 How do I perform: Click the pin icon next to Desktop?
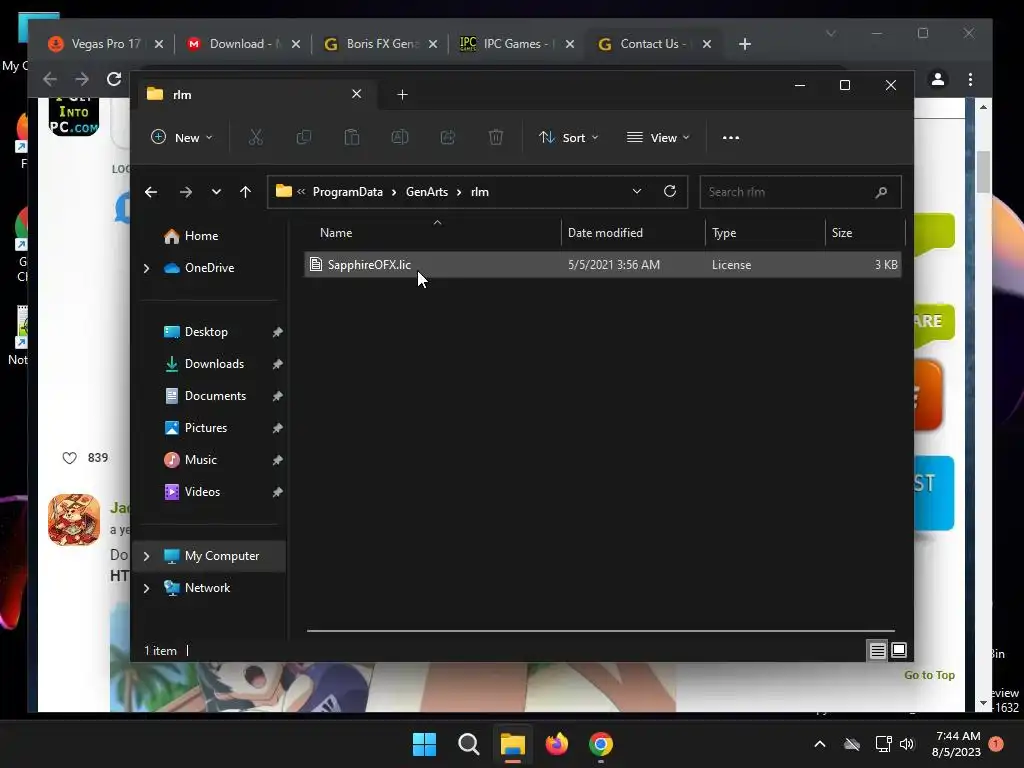pyautogui.click(x=278, y=332)
